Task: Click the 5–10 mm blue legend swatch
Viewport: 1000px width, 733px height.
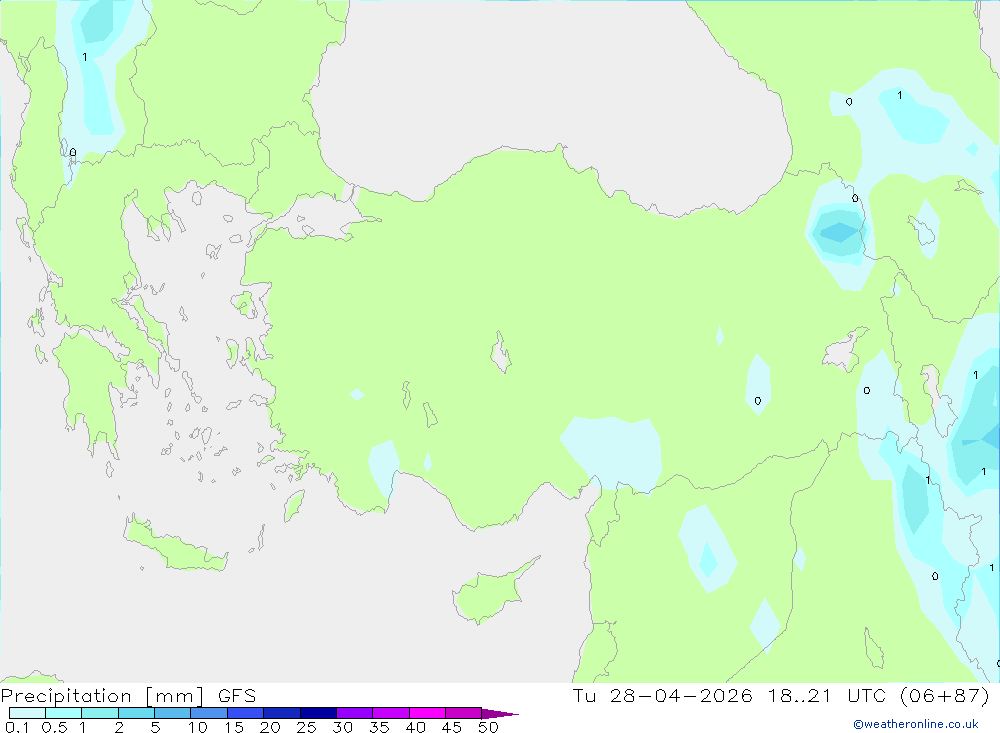Action: click(173, 713)
